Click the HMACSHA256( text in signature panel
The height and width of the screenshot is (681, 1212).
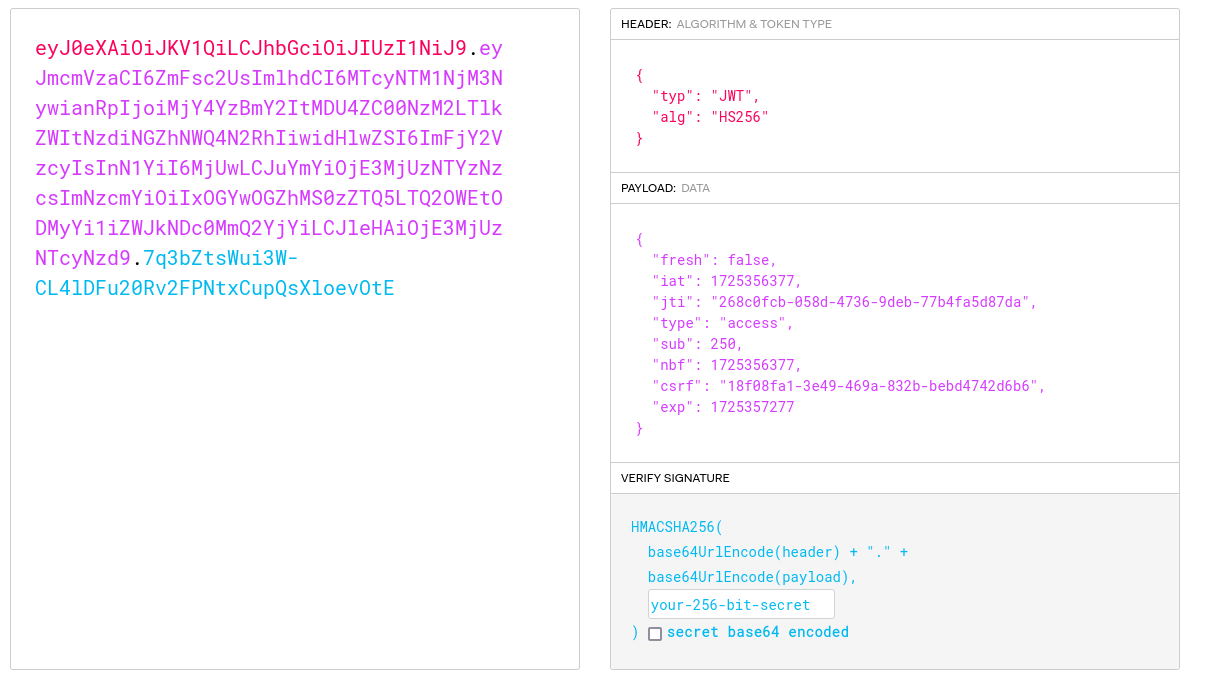pos(676,527)
